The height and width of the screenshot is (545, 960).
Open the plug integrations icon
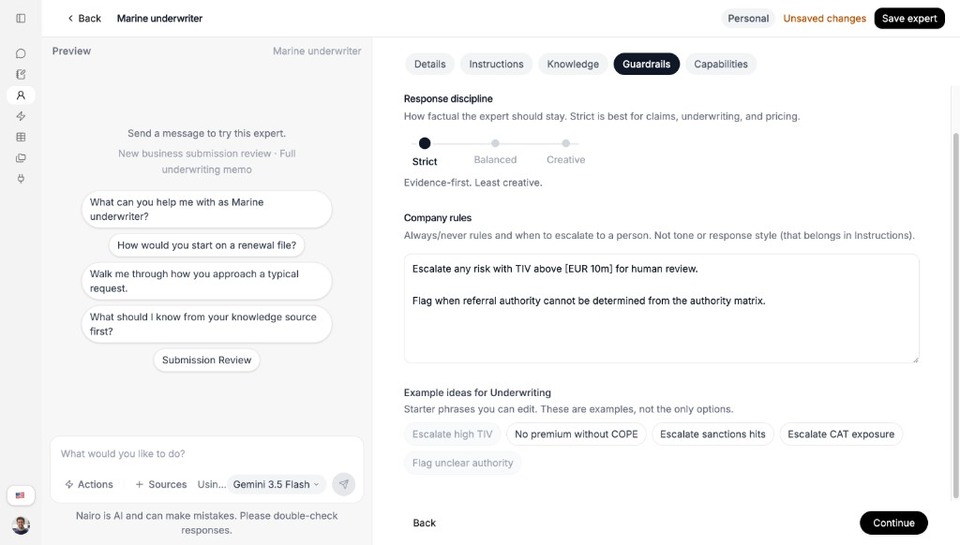[21, 179]
